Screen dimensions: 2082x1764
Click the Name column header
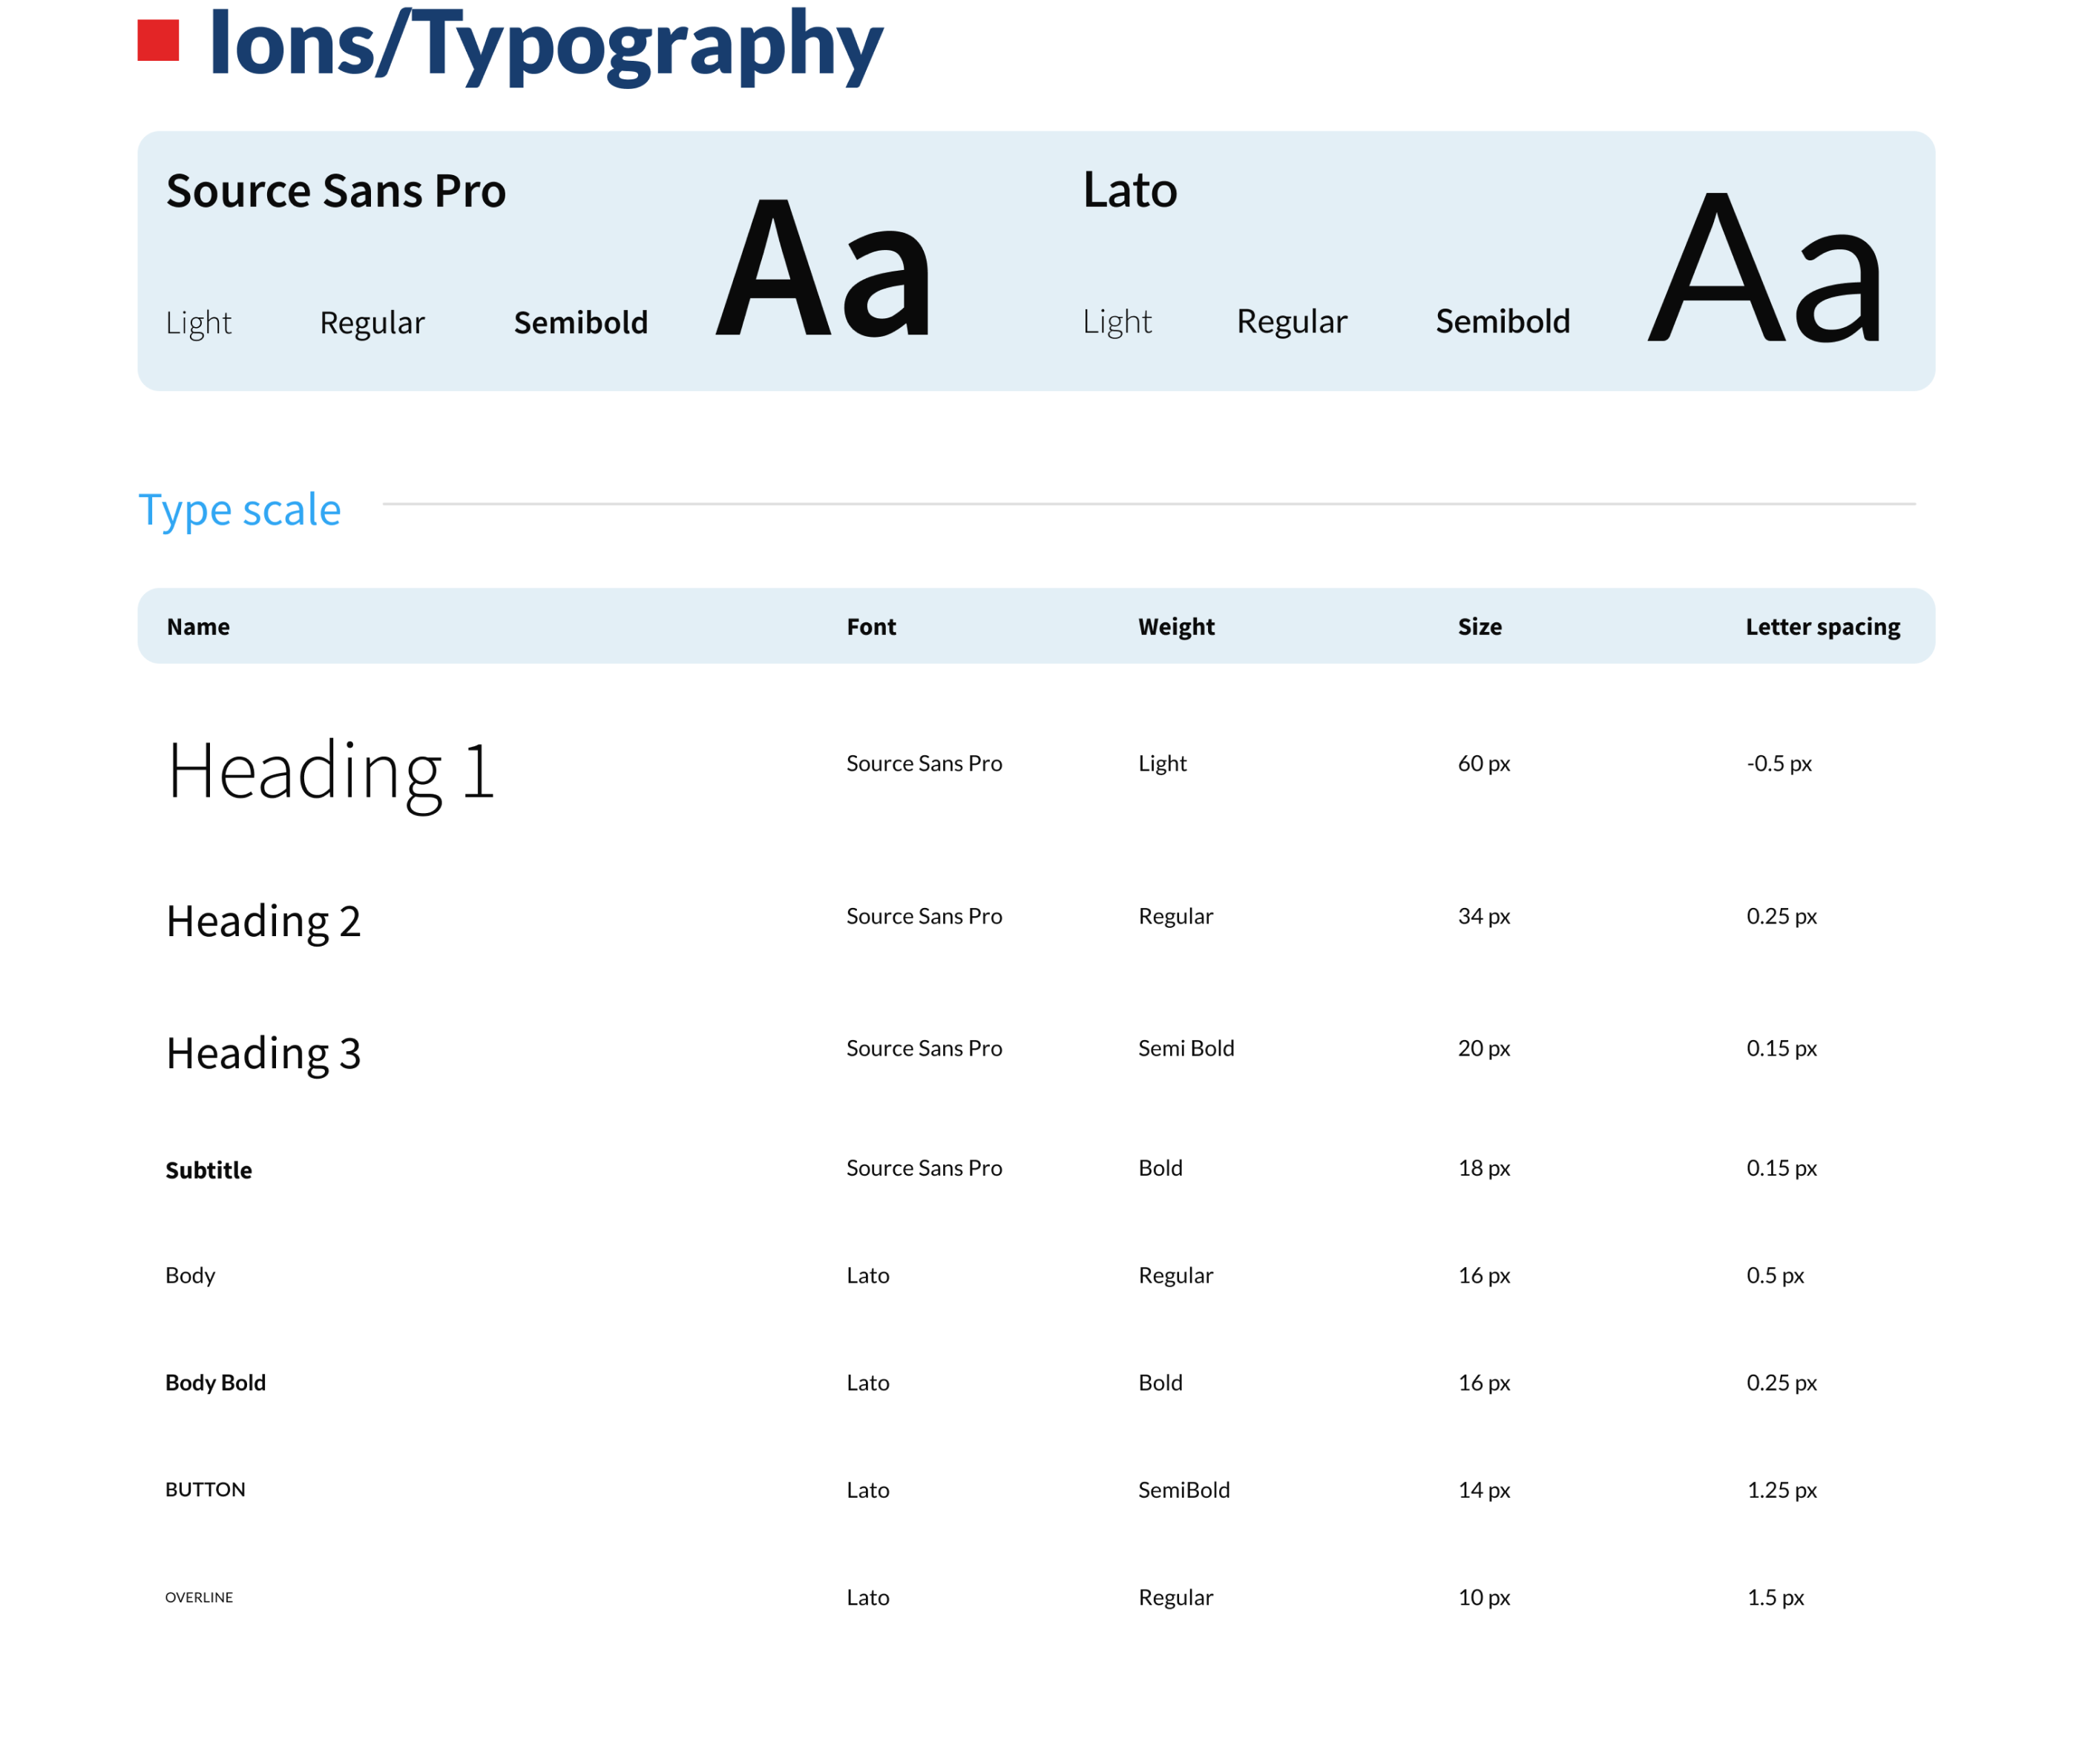pos(198,627)
